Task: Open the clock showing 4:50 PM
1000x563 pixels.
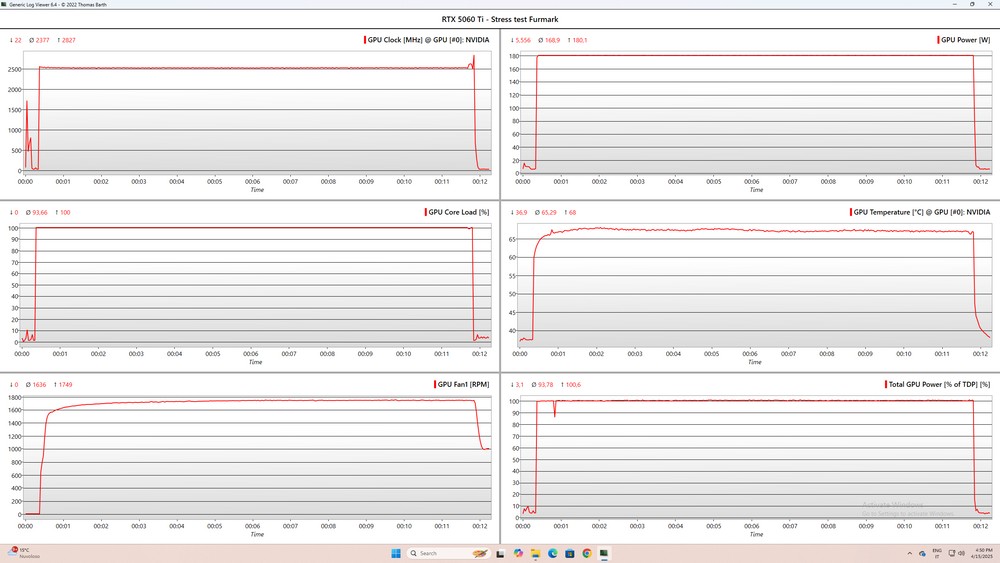Action: (983, 553)
